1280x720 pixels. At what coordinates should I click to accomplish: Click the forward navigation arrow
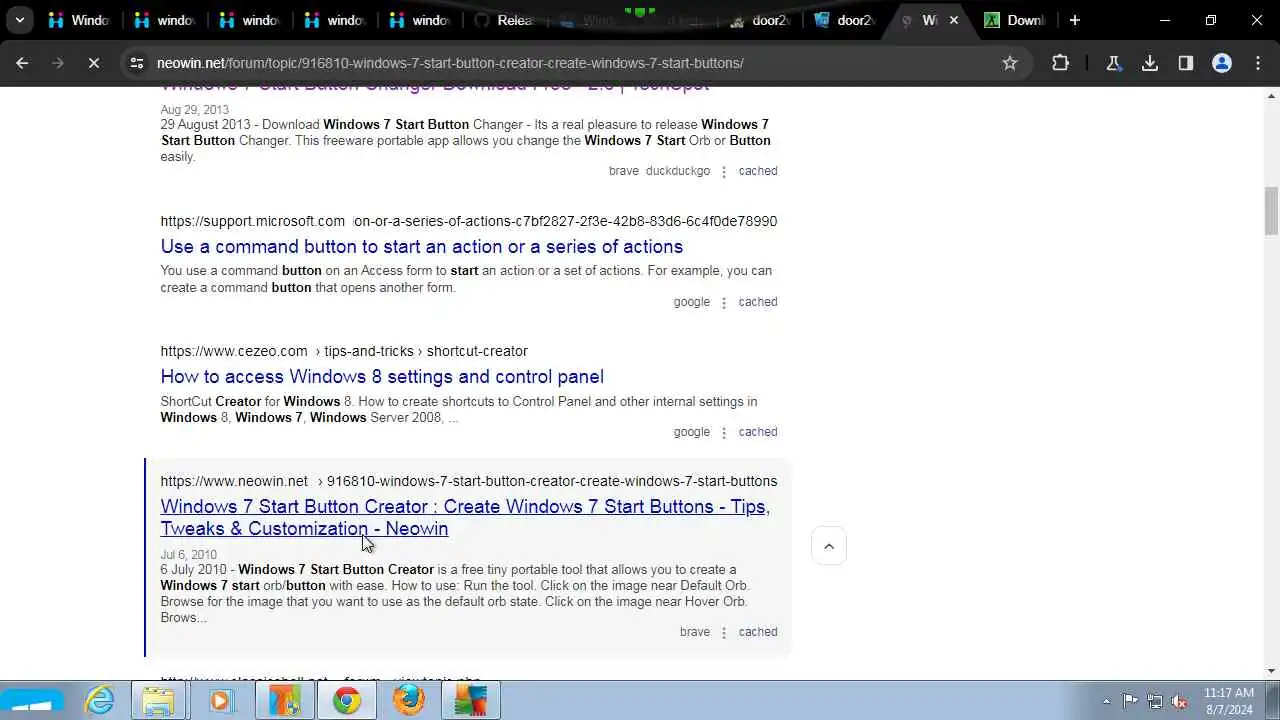[x=57, y=63]
